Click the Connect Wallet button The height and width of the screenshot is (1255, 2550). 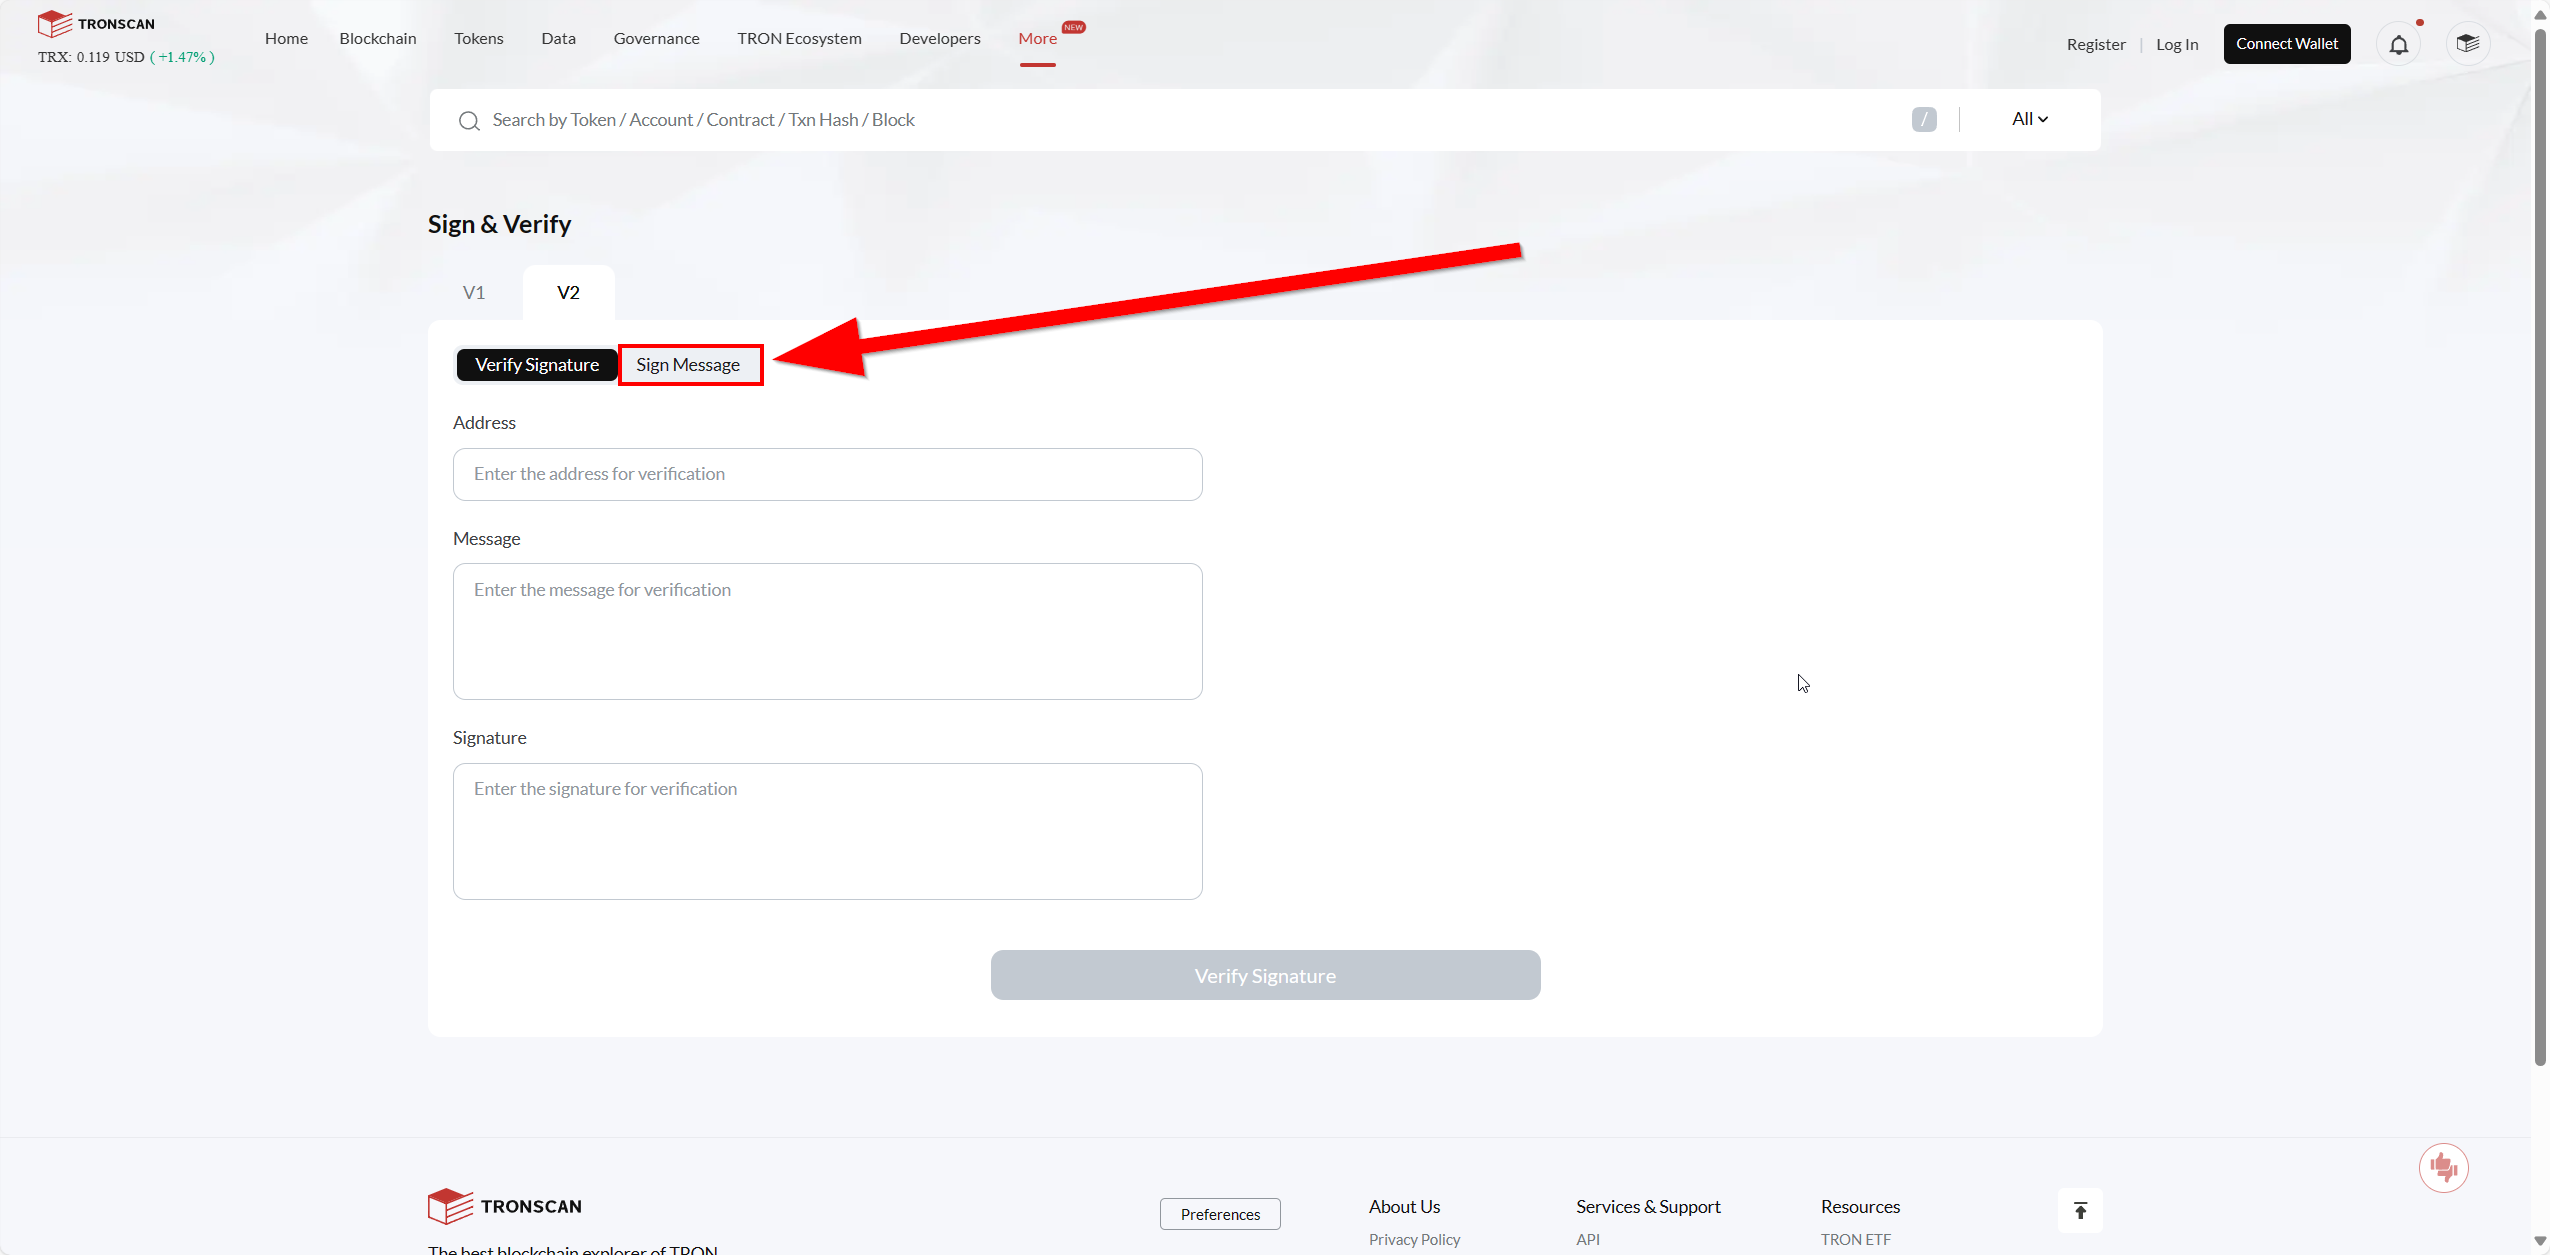coord(2286,44)
